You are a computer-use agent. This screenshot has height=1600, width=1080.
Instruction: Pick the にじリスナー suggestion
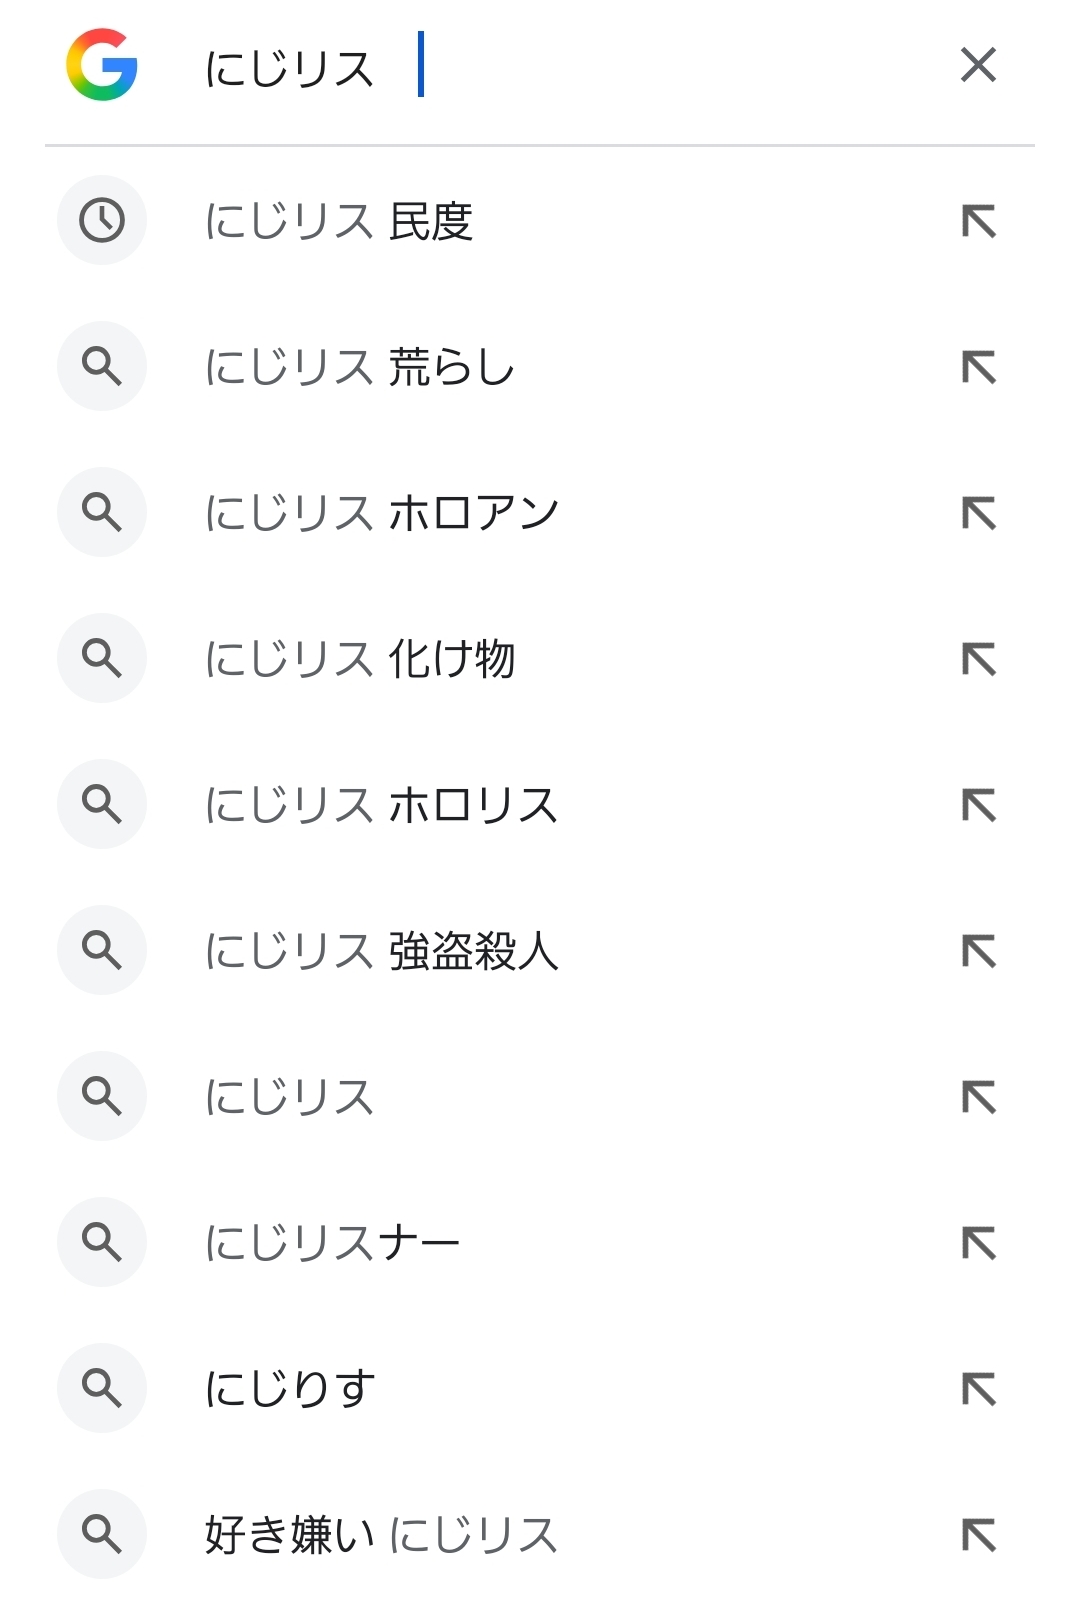[332, 1243]
